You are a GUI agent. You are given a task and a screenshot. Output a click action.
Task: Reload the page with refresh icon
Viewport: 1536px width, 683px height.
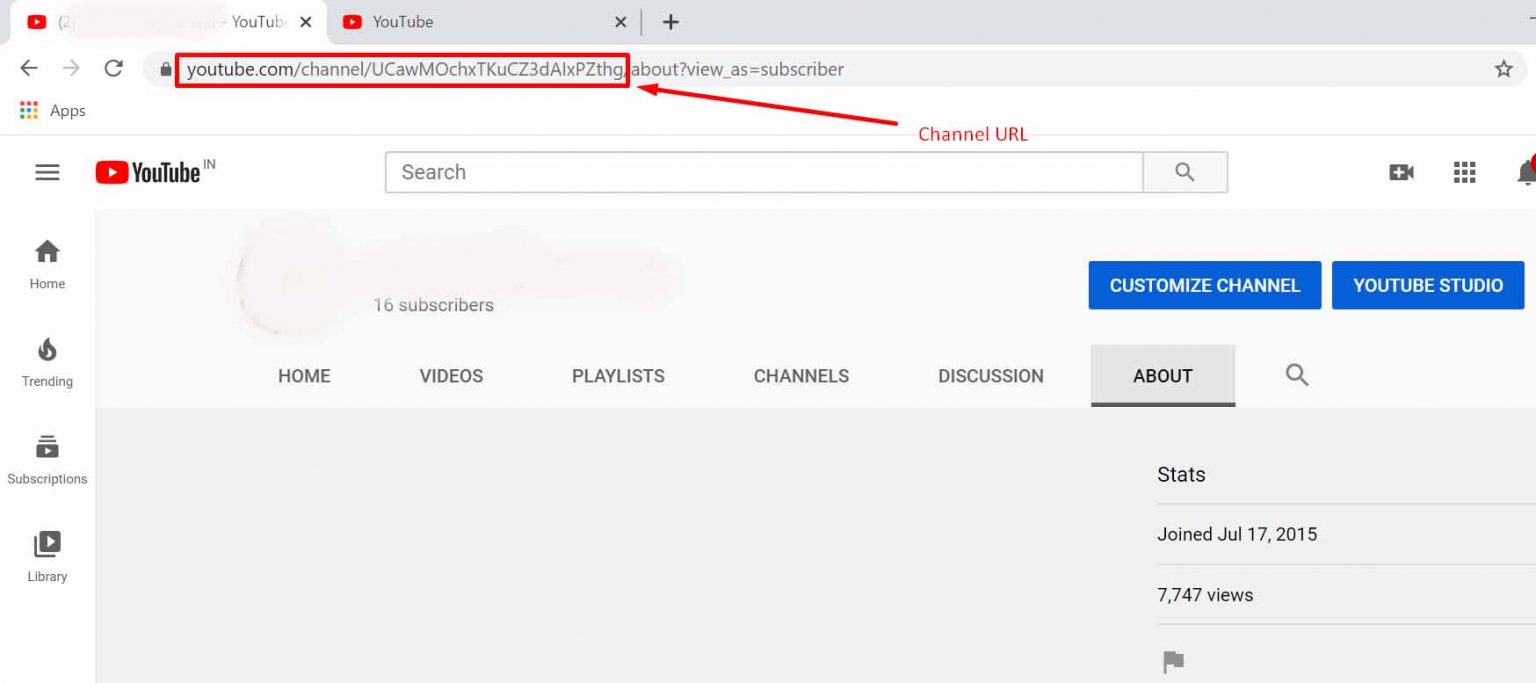click(114, 69)
